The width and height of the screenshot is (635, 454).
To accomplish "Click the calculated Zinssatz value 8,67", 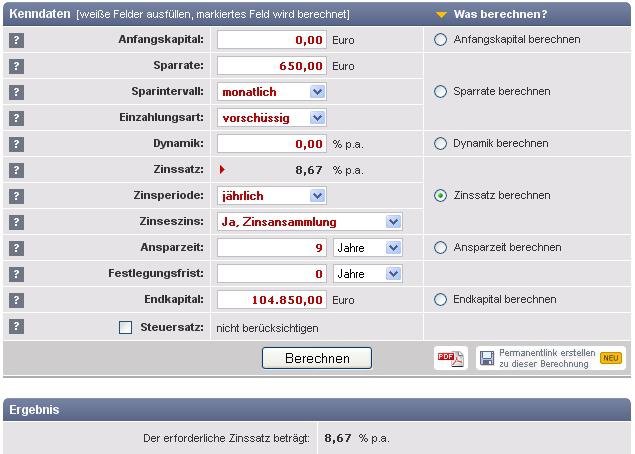I will coord(309,170).
